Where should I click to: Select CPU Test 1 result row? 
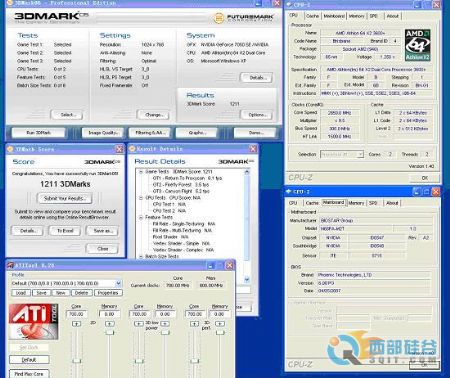(169, 204)
